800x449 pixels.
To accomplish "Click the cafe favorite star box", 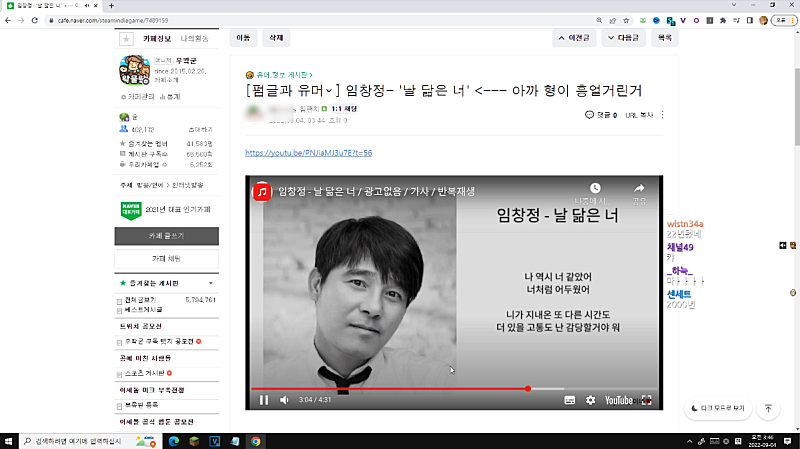I will click(x=127, y=38).
